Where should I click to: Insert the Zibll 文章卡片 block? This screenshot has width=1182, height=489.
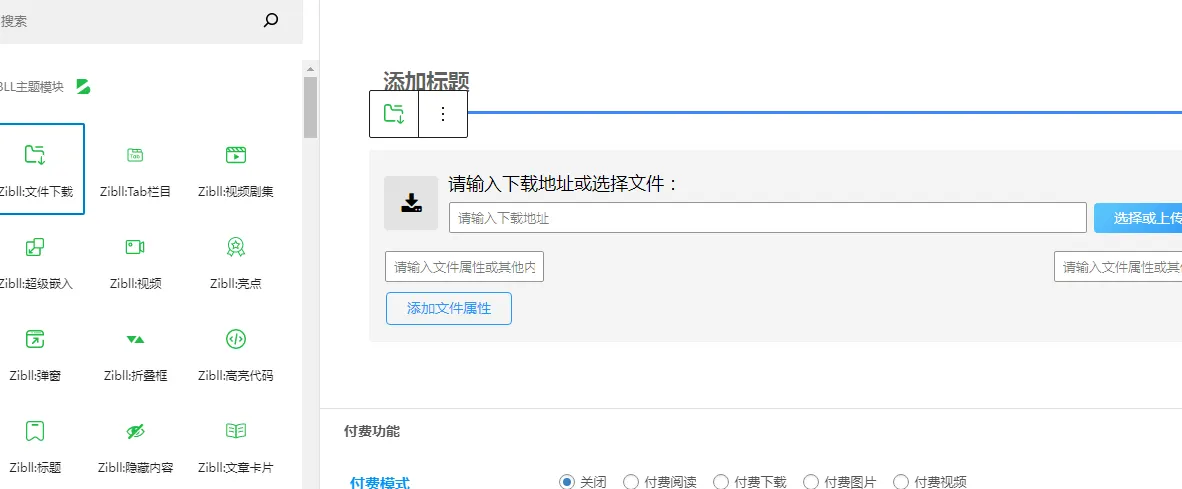(x=236, y=445)
